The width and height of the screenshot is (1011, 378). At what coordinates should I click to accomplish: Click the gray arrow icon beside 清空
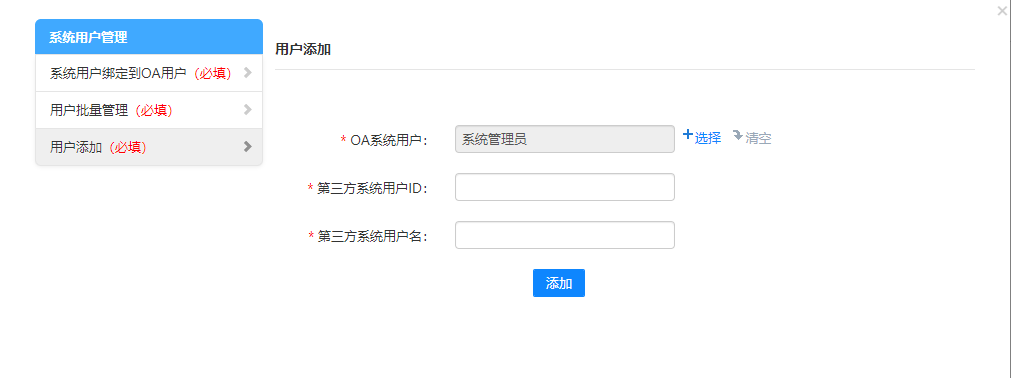(738, 135)
